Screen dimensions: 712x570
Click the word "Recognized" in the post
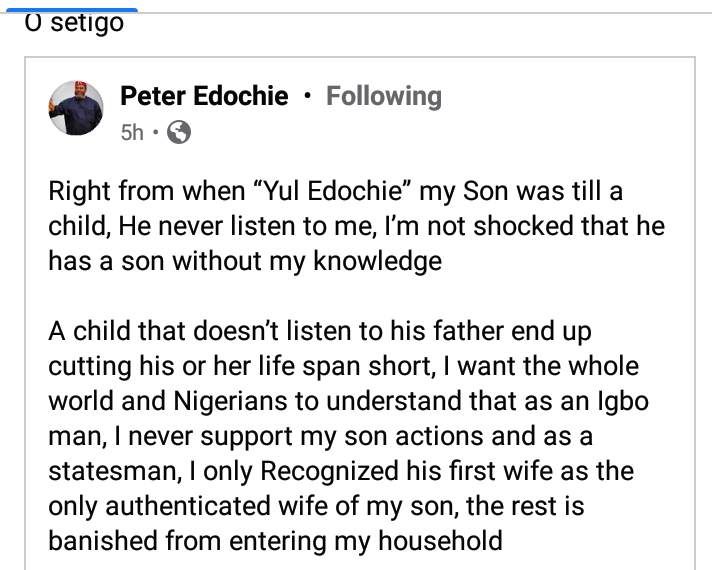(x=329, y=472)
